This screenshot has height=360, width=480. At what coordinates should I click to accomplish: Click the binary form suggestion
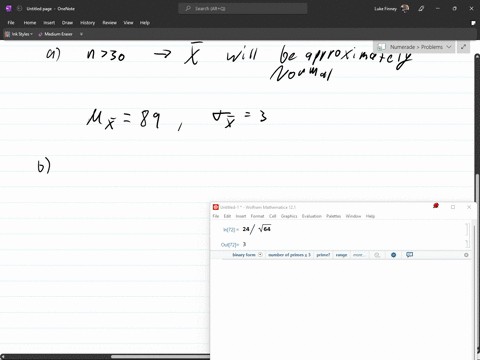[244, 255]
